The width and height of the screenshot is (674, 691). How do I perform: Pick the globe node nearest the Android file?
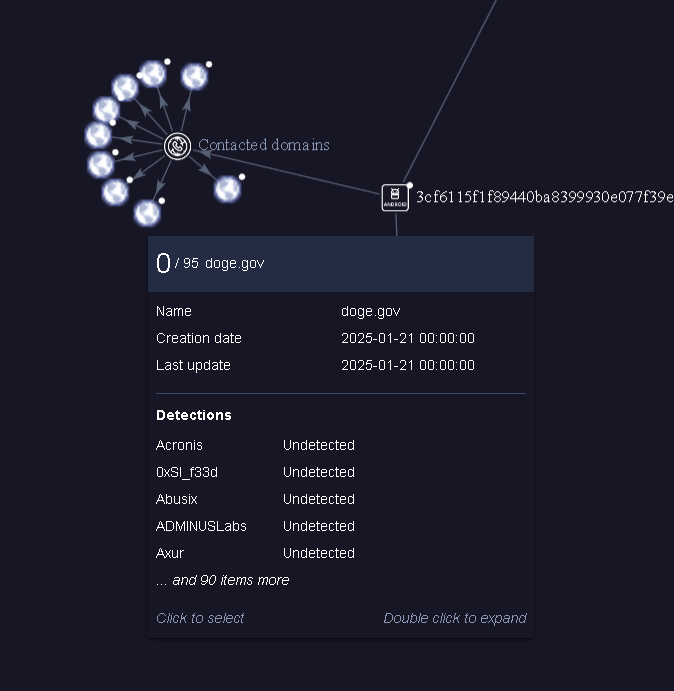227,188
